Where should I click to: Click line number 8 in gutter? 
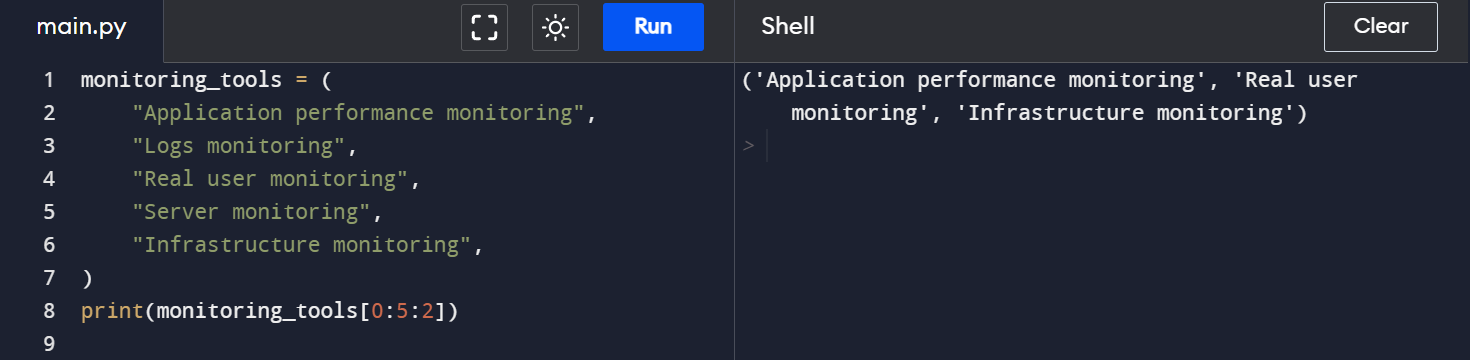tap(48, 311)
